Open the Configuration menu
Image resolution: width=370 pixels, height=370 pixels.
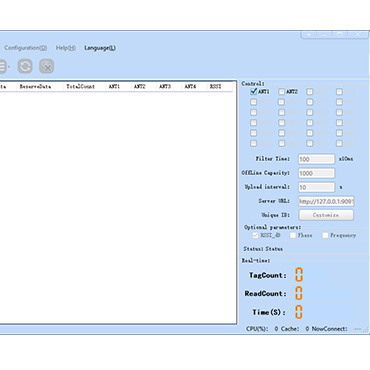(x=25, y=48)
